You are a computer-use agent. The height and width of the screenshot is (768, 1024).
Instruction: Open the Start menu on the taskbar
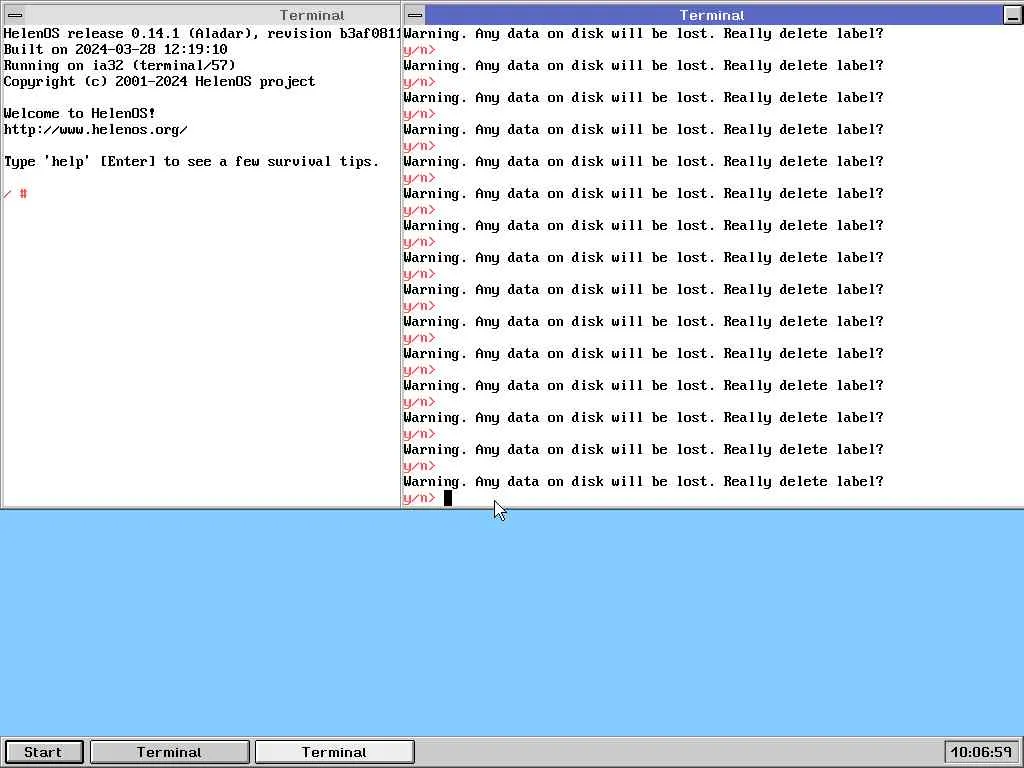coord(43,752)
